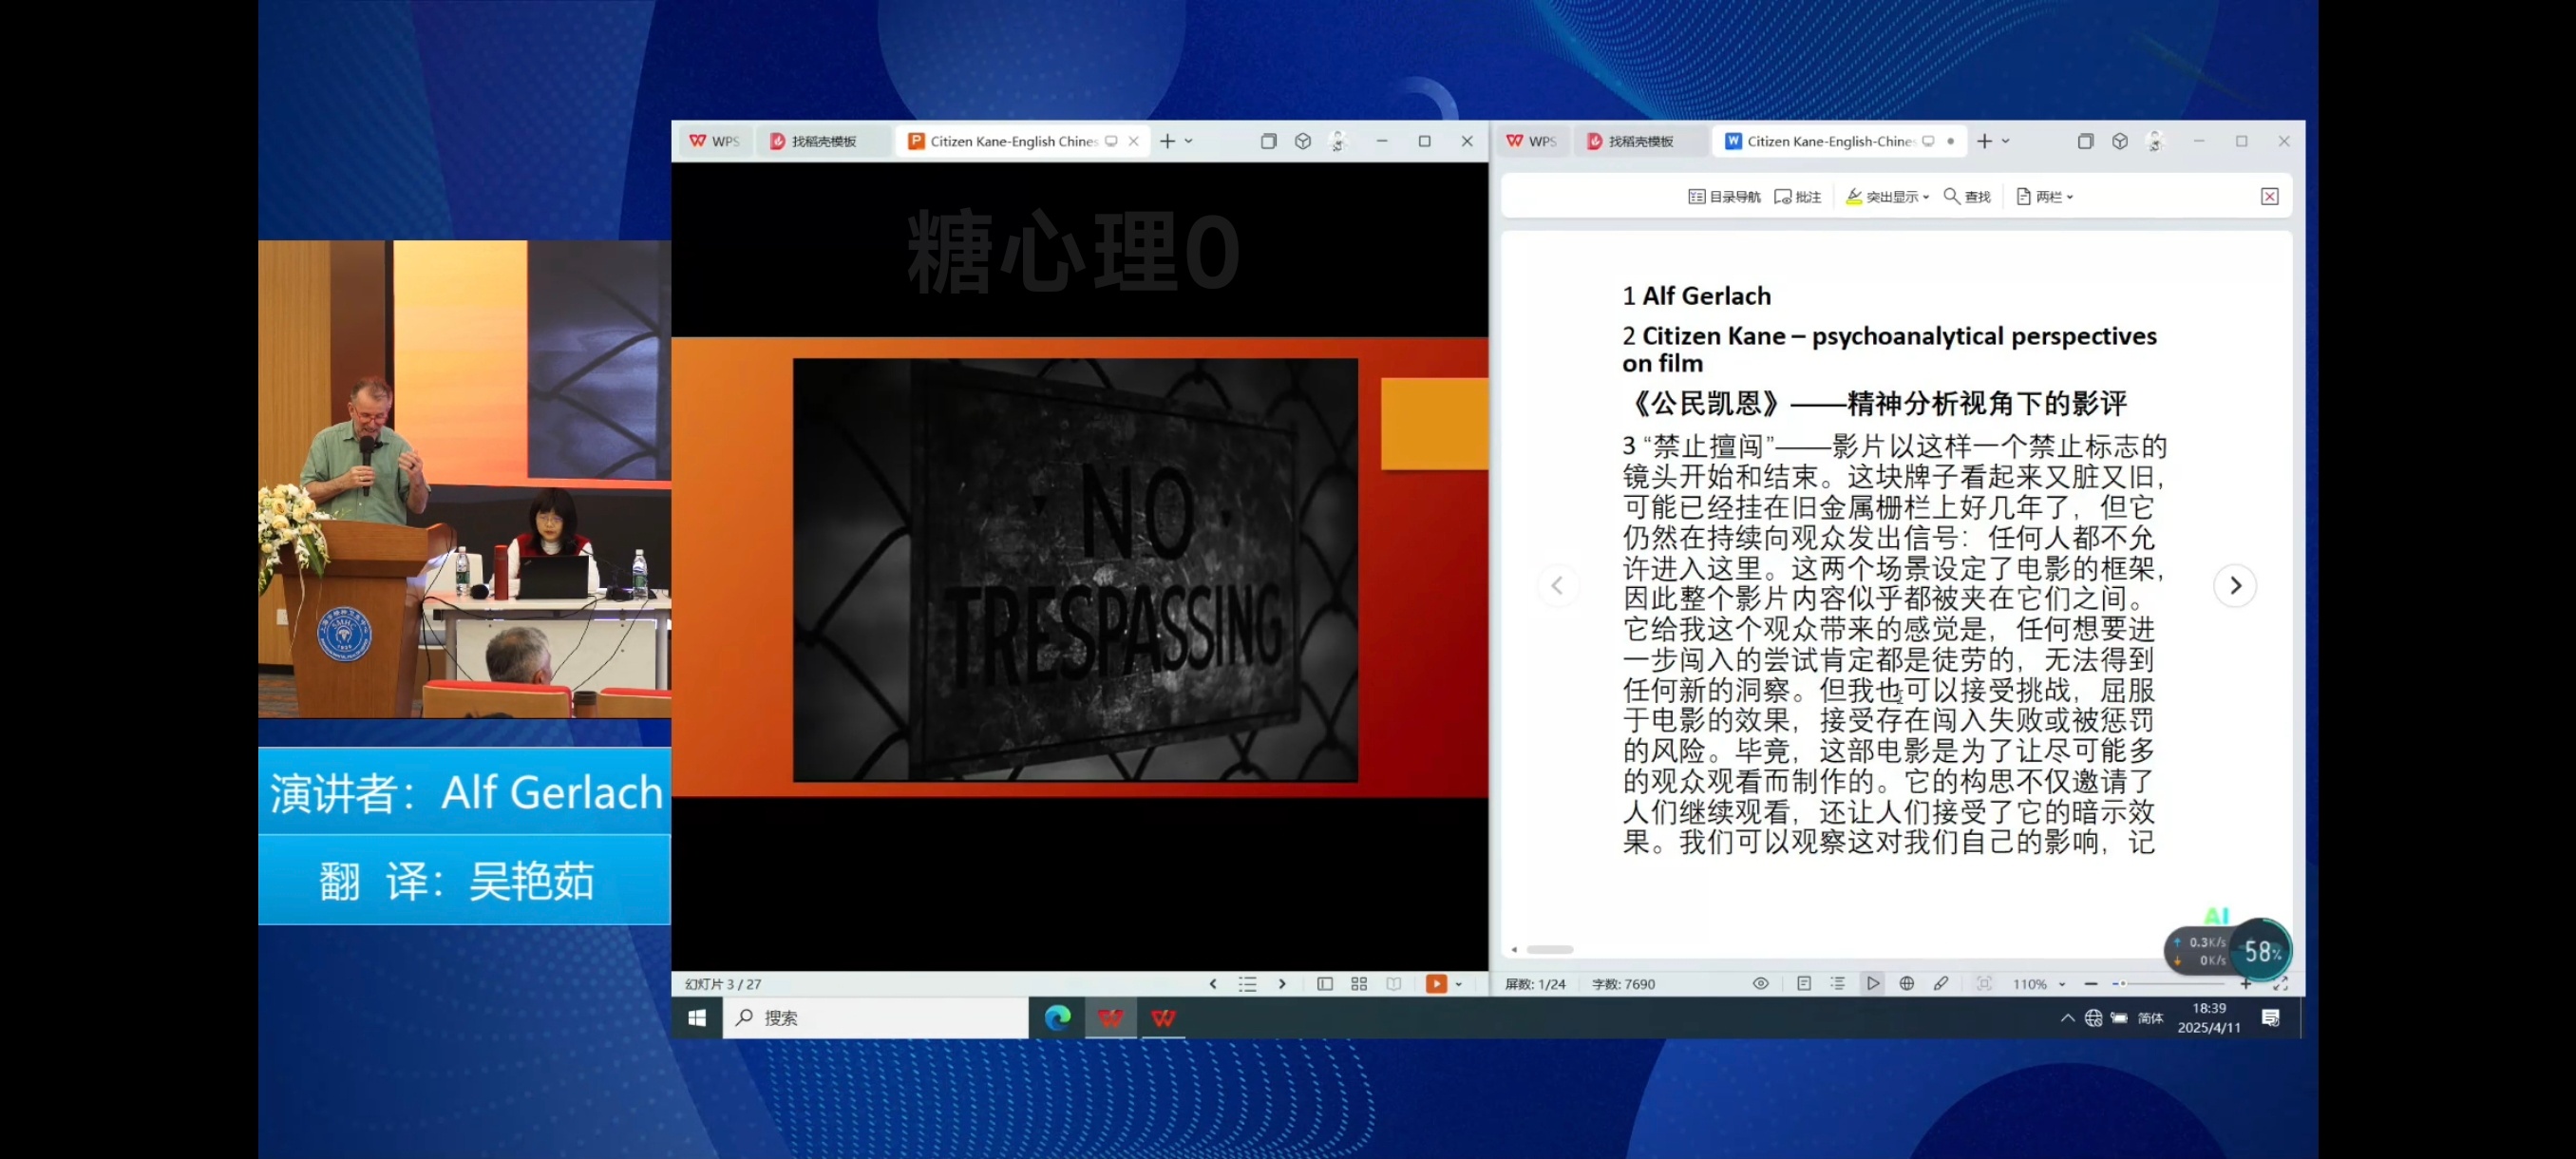Screen dimensions: 2576x1159
Task: Click 批注 comments button in reading toolbar
Action: pyautogui.click(x=1798, y=197)
